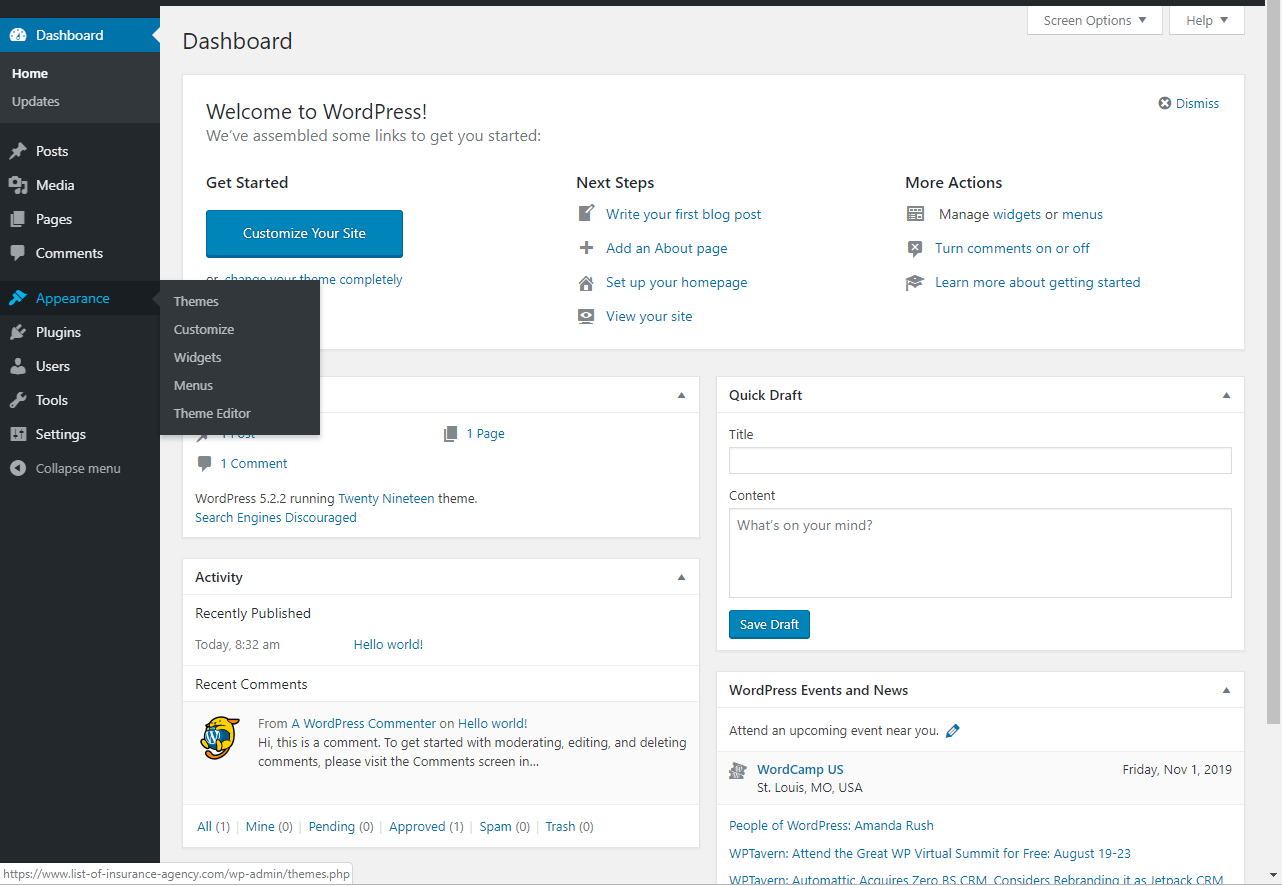Click the graduation cap icon for getting started
Screen dimensions: 1282x886
point(915,282)
